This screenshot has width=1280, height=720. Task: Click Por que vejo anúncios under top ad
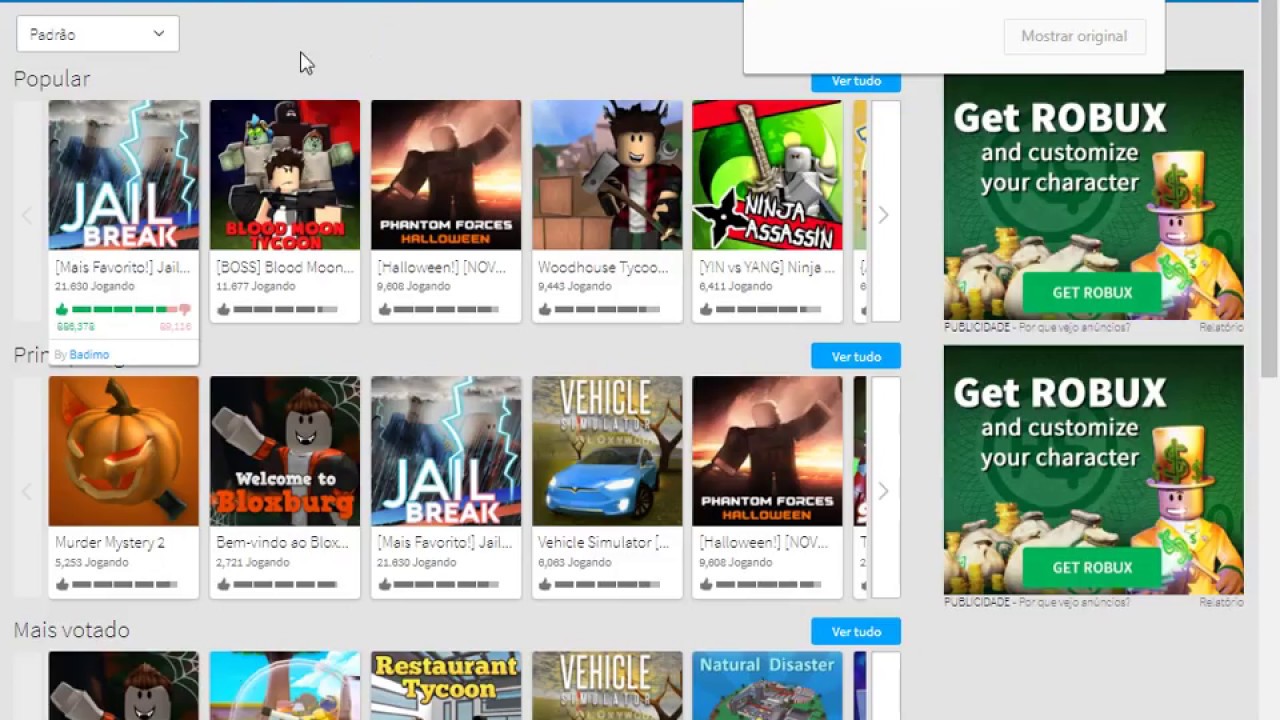pos(1073,327)
